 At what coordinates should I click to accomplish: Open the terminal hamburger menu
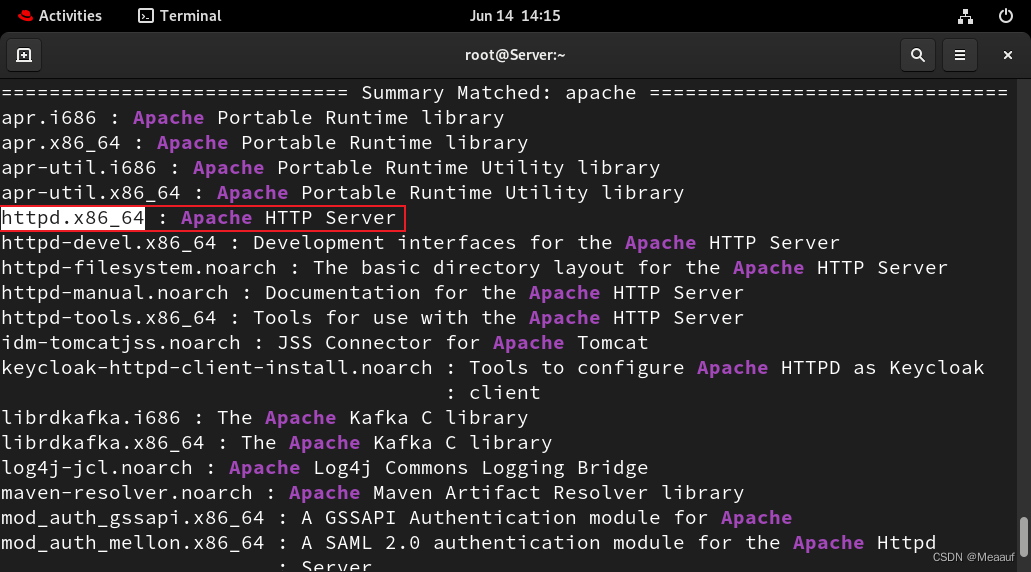960,55
